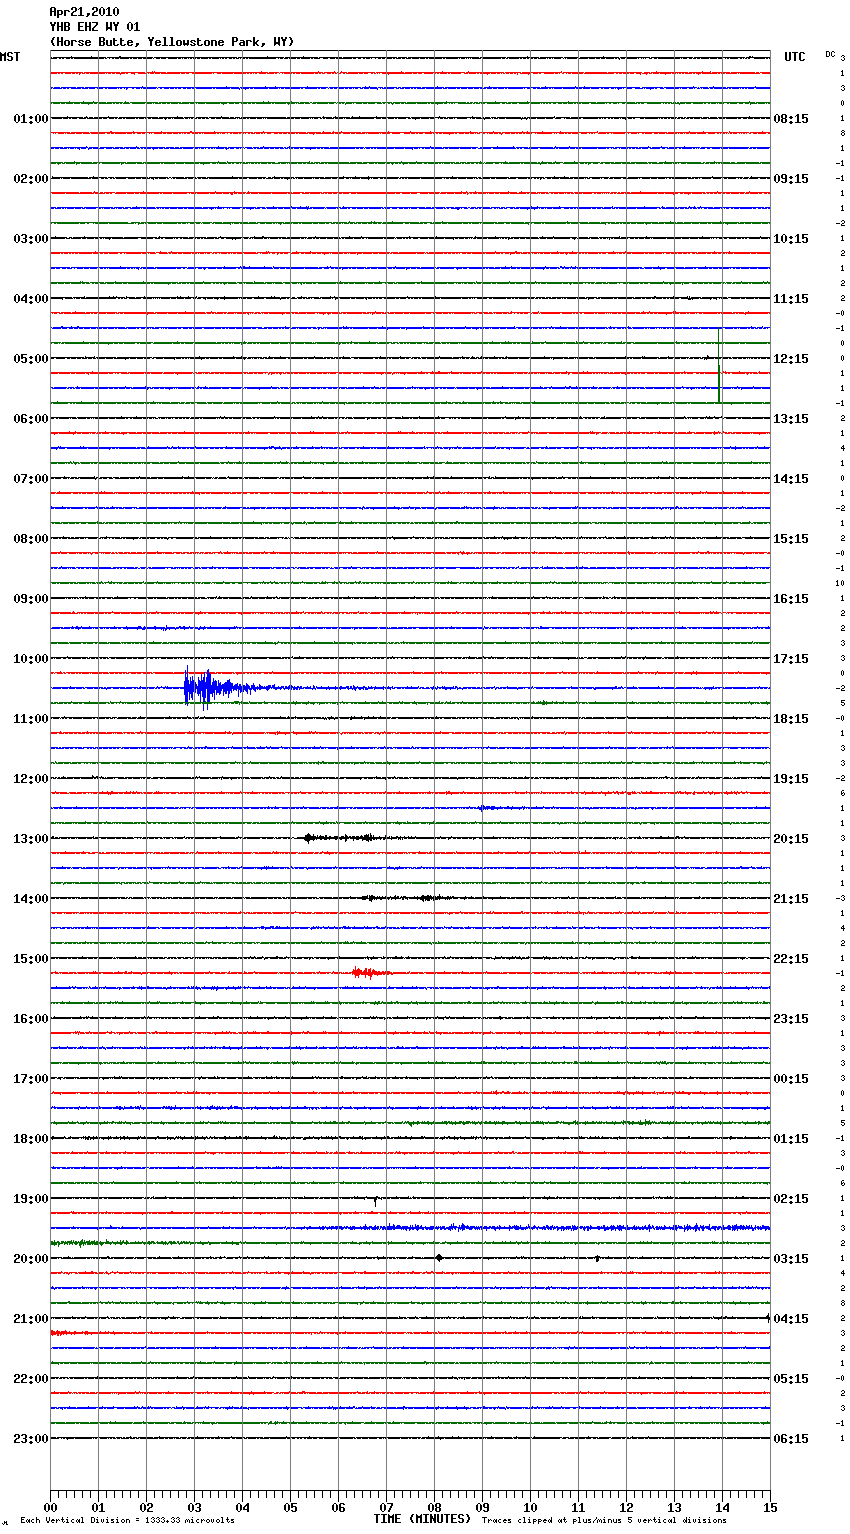The height and width of the screenshot is (1534, 850).
Task: Click the 08:15 UTC time label
Action: [x=791, y=119]
